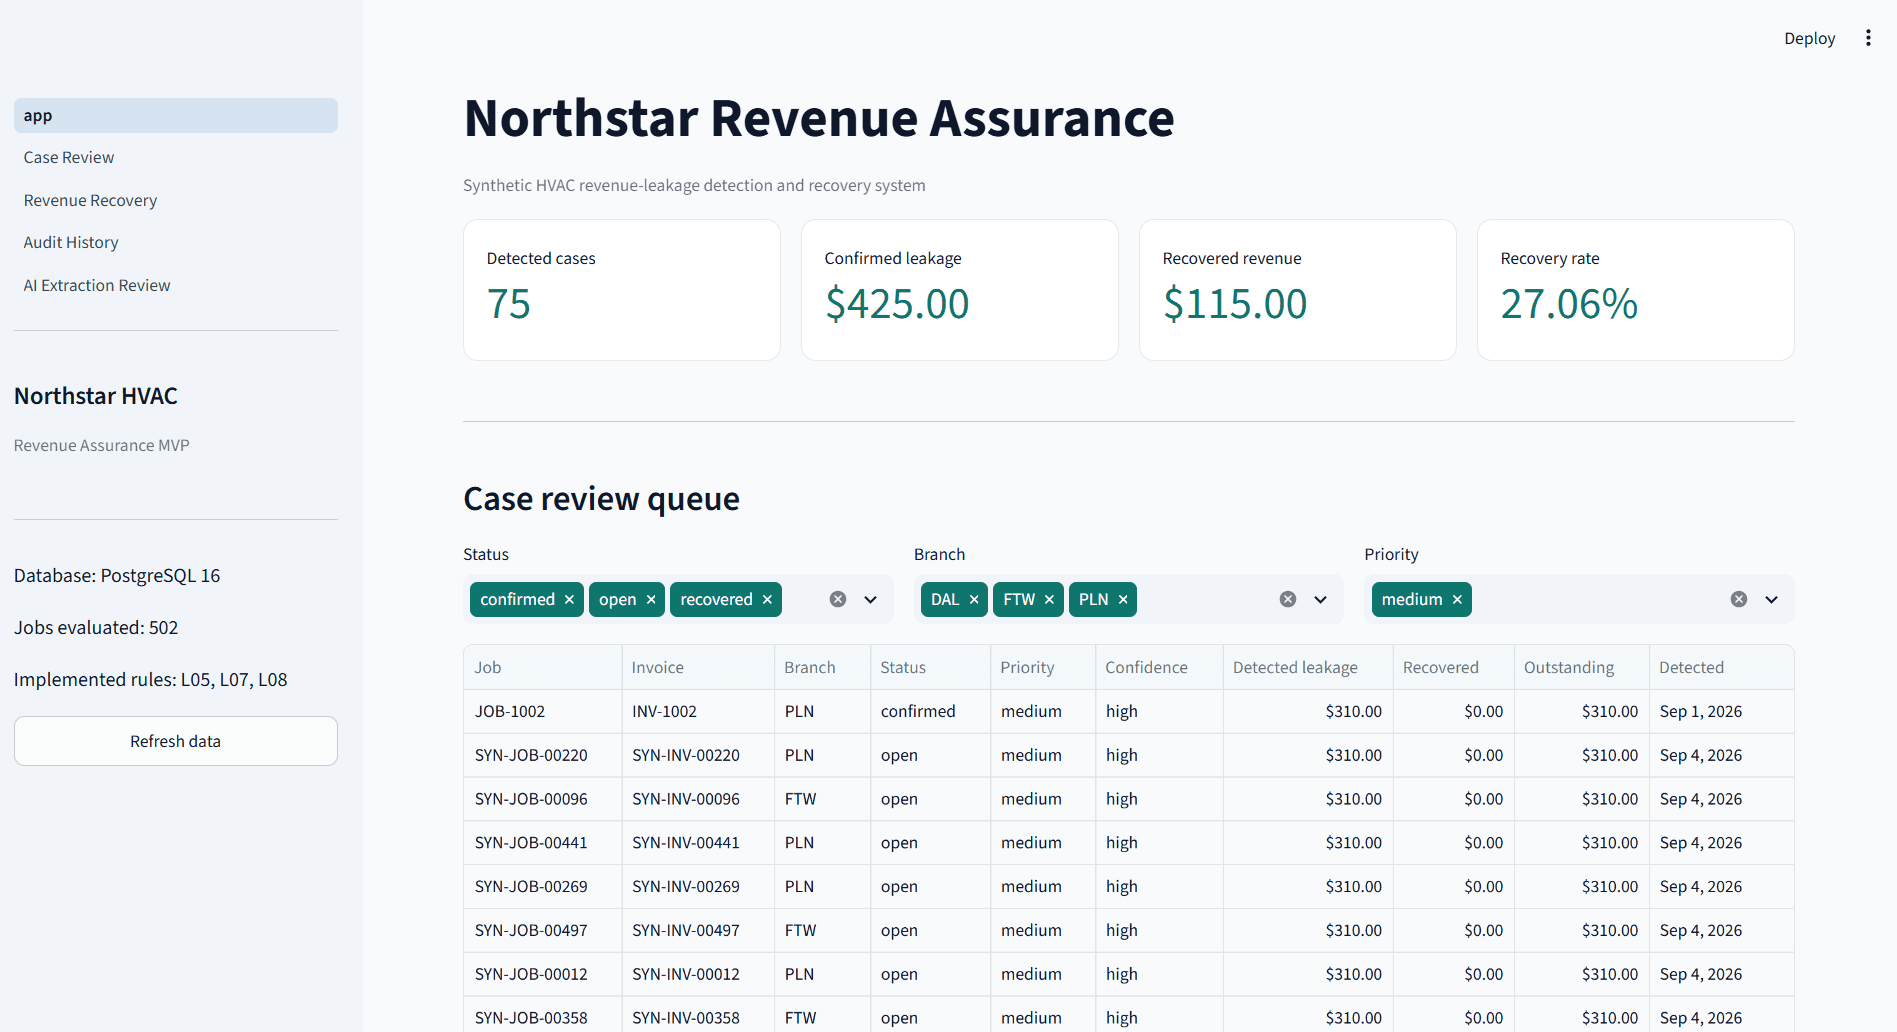Sort by Confidence column header

[x=1158, y=667]
